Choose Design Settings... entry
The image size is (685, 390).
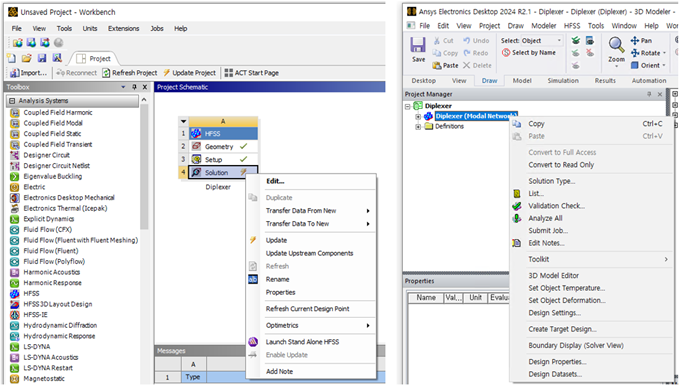coord(554,313)
